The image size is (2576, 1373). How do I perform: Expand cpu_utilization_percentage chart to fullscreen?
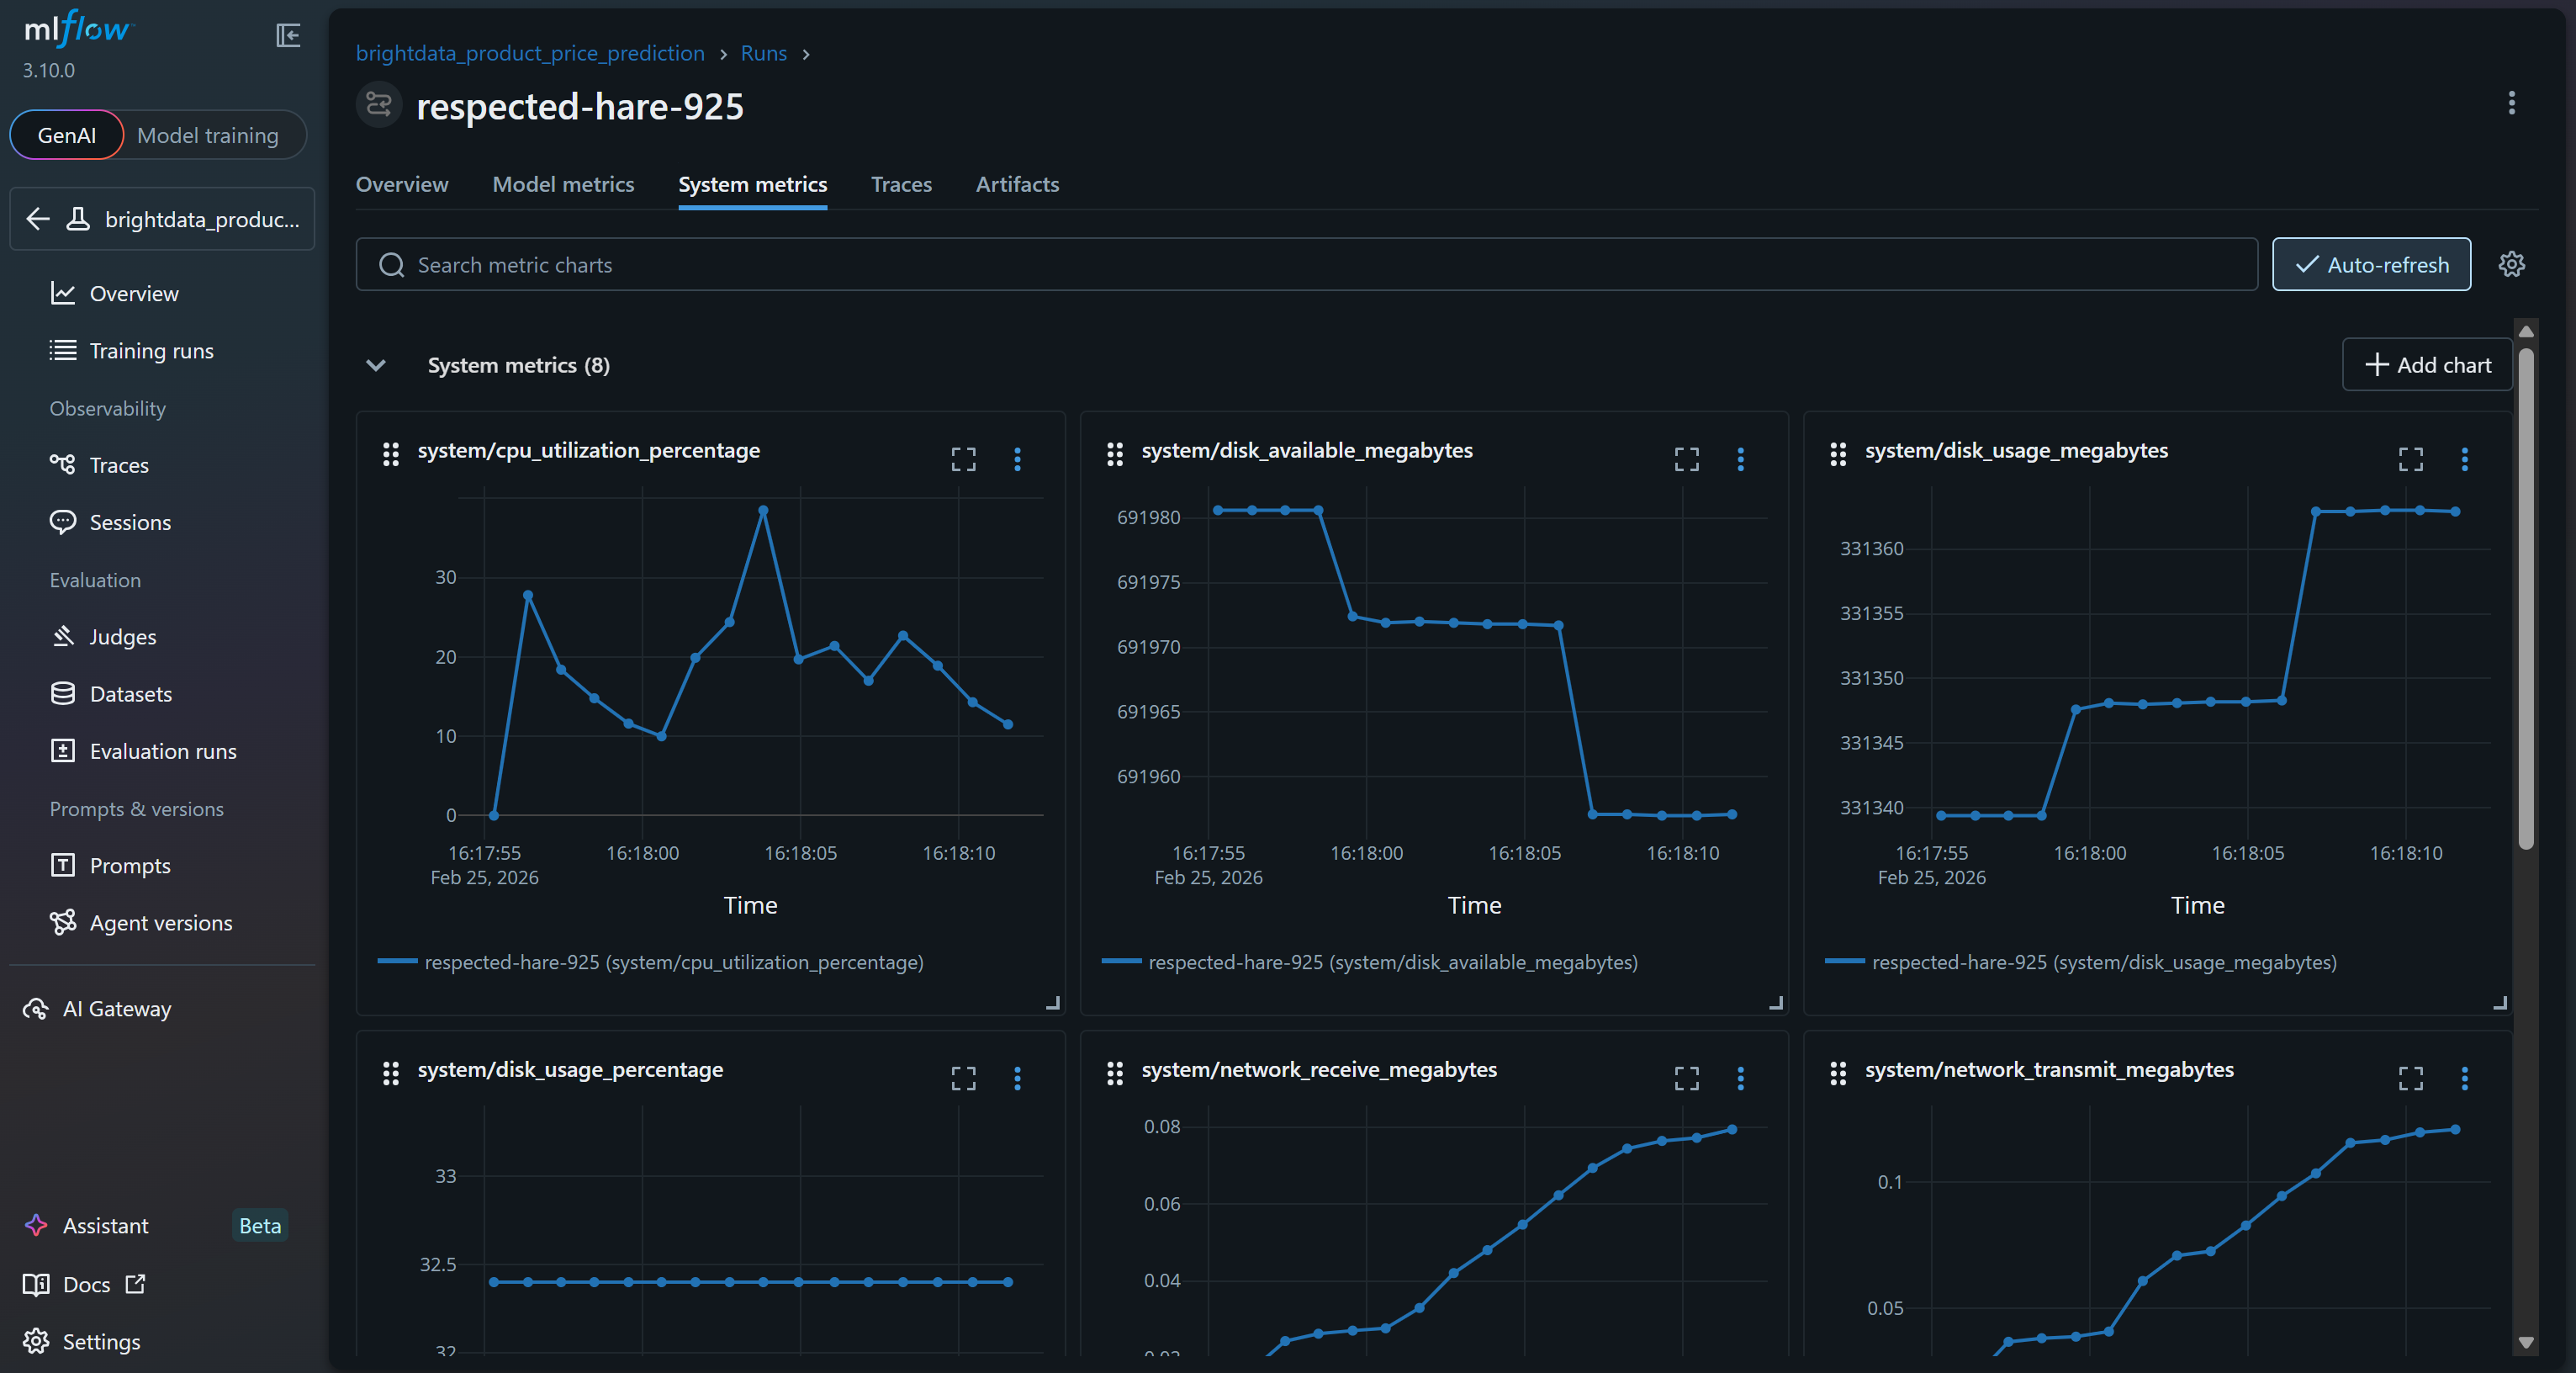point(962,459)
